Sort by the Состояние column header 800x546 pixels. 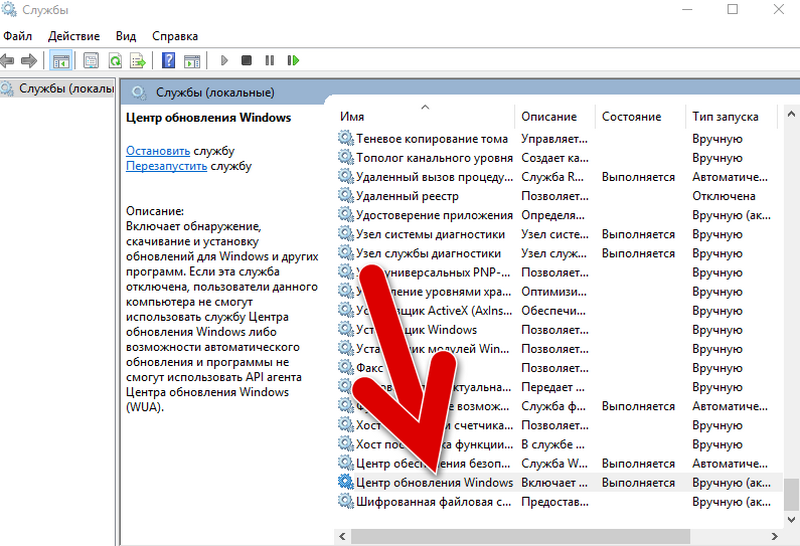click(640, 117)
